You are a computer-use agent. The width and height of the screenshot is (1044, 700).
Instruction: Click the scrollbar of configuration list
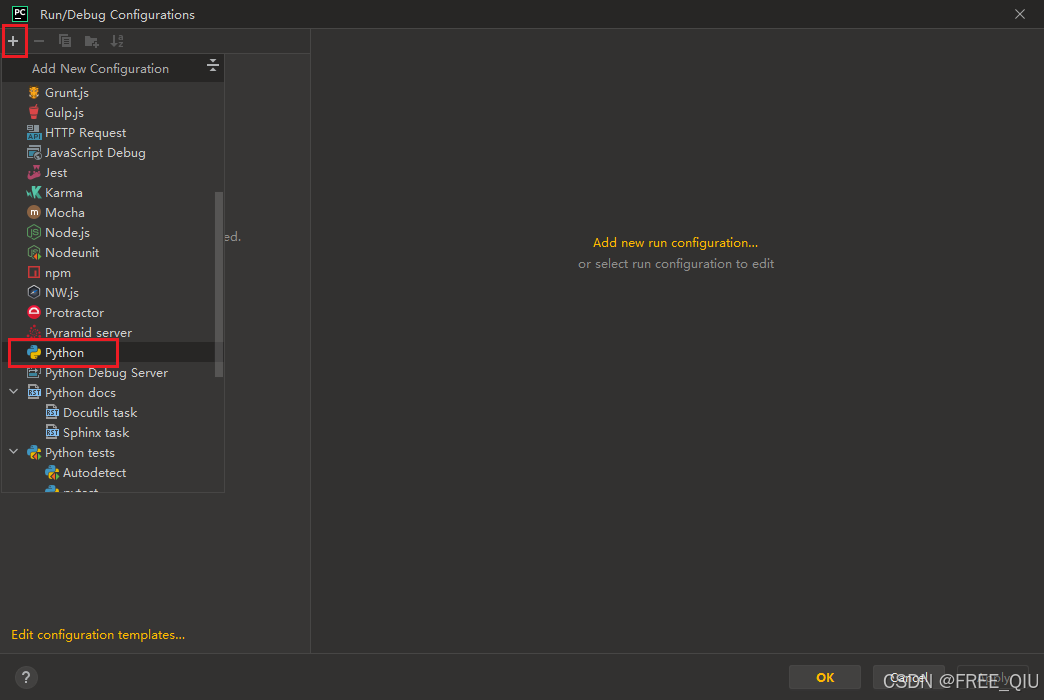pyautogui.click(x=219, y=284)
